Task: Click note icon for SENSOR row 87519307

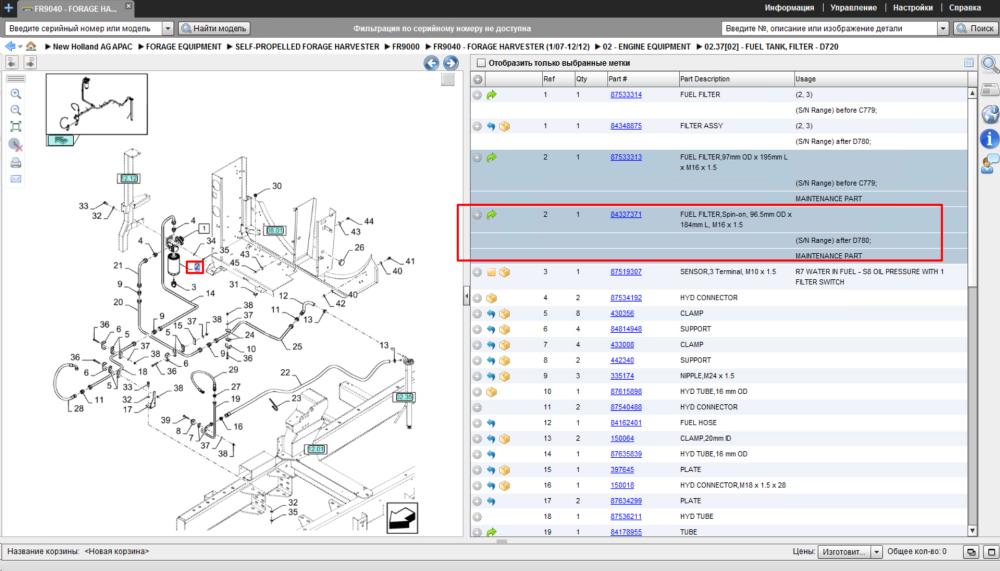Action: [x=491, y=272]
